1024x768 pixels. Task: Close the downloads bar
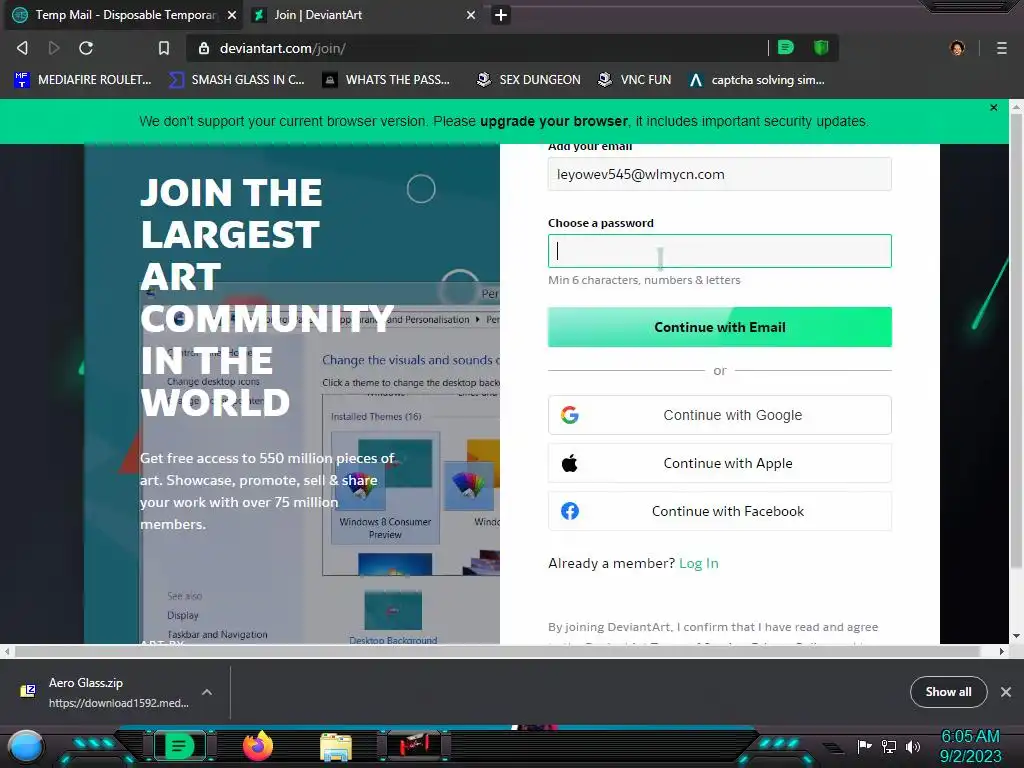1006,692
